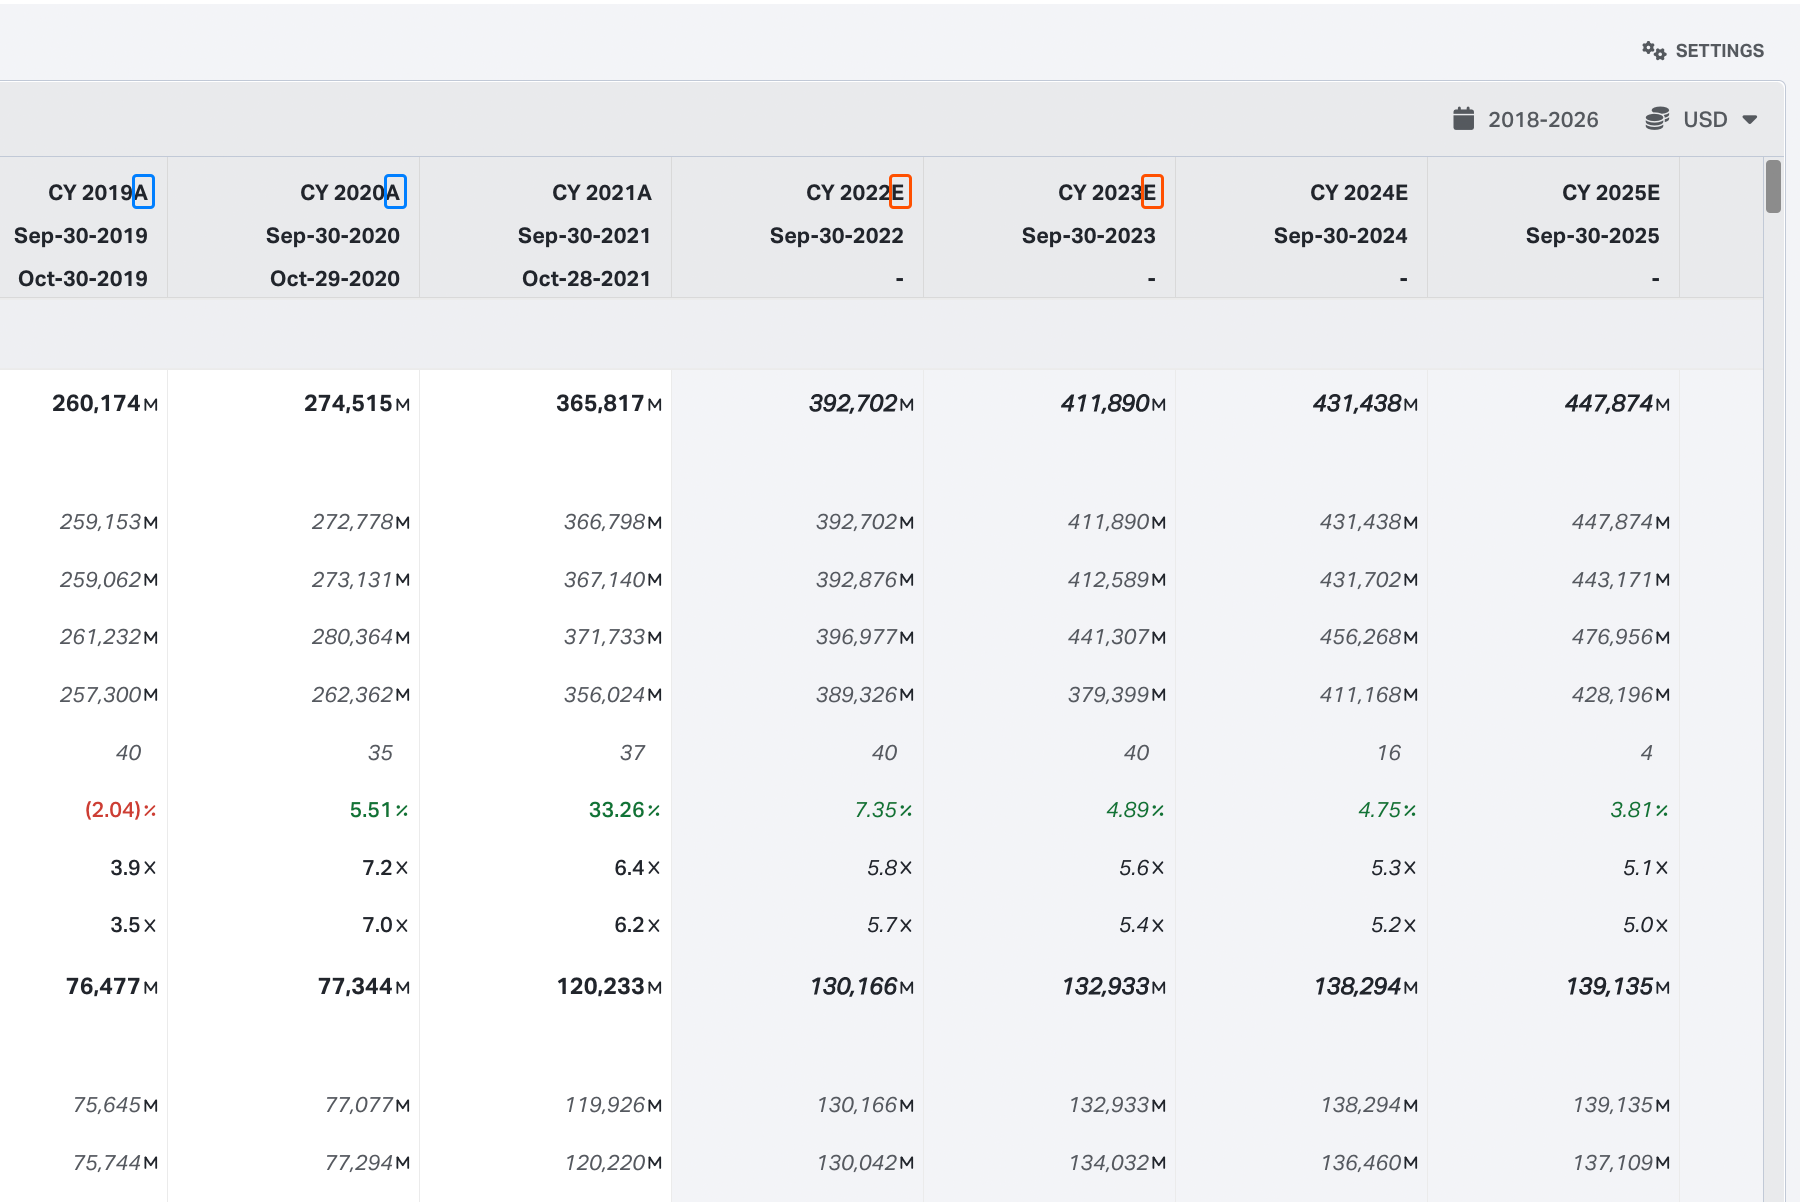Click the 119,926M cell

pos(613,1105)
